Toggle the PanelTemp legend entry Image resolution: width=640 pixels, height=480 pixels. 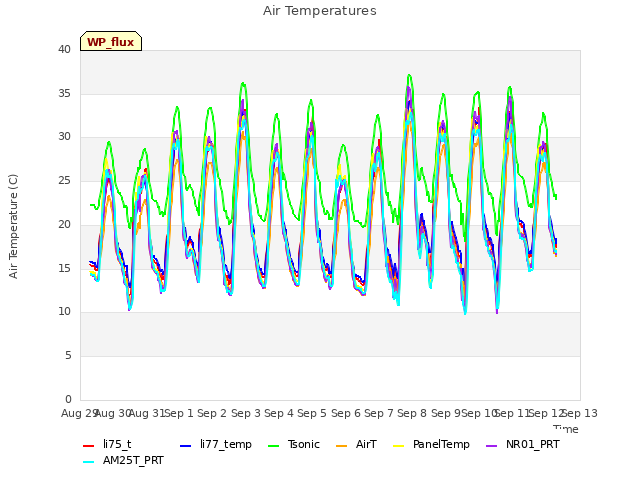click(x=431, y=444)
